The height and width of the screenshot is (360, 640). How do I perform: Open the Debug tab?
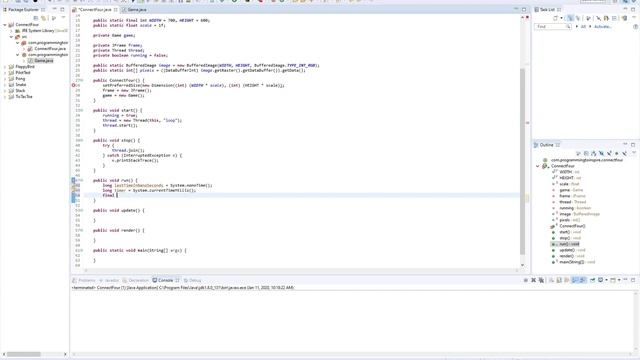pyautogui.click(x=193, y=280)
